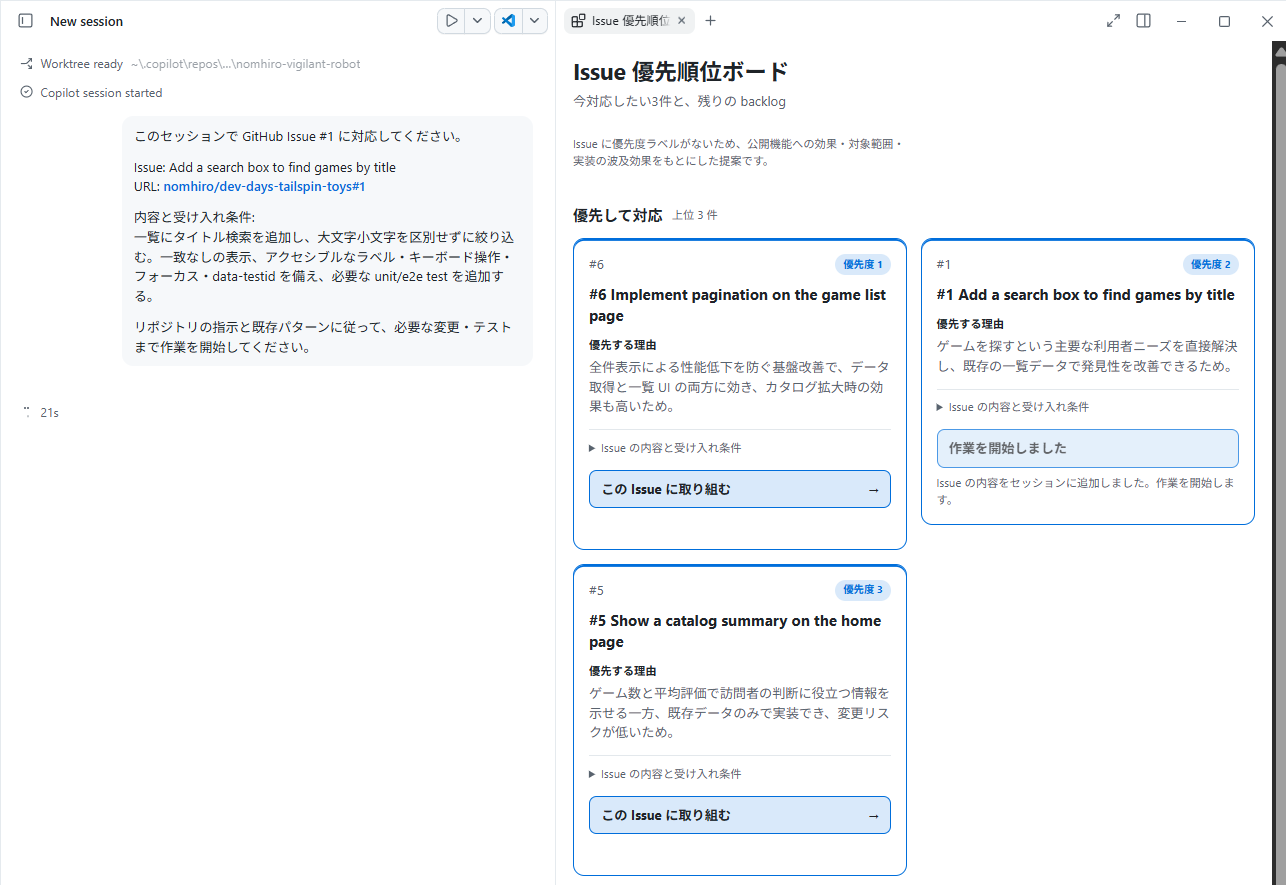Click the title "#1 Add a search box to find games by title"
The width and height of the screenshot is (1286, 885).
coord(1085,295)
